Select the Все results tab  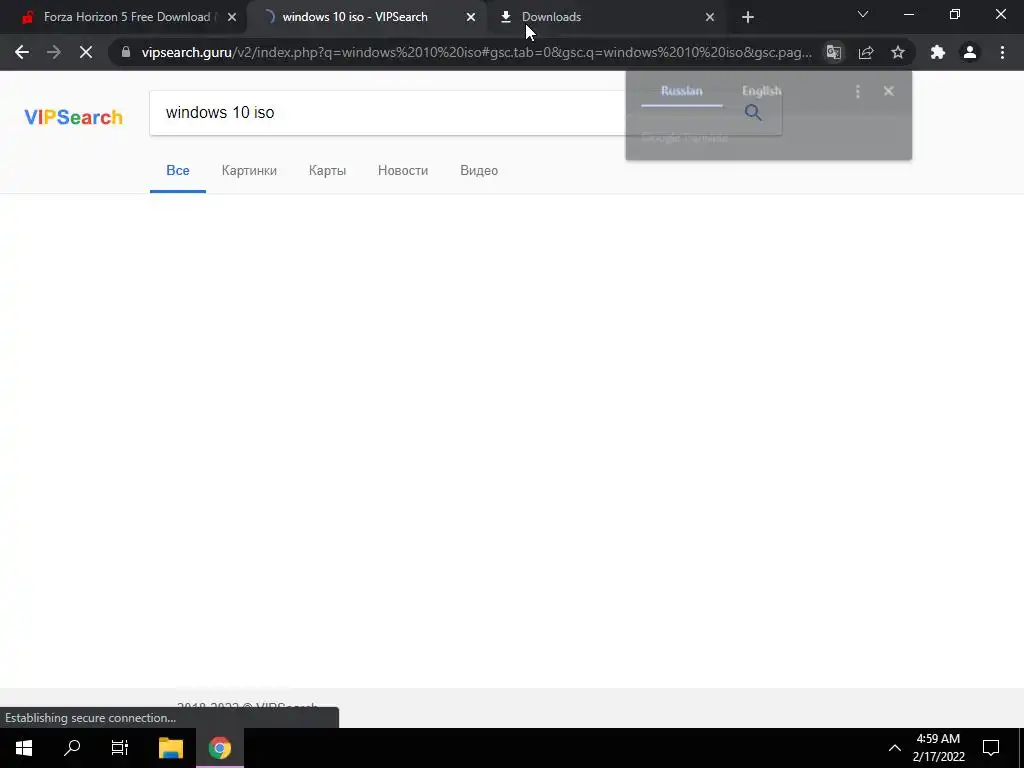(178, 170)
